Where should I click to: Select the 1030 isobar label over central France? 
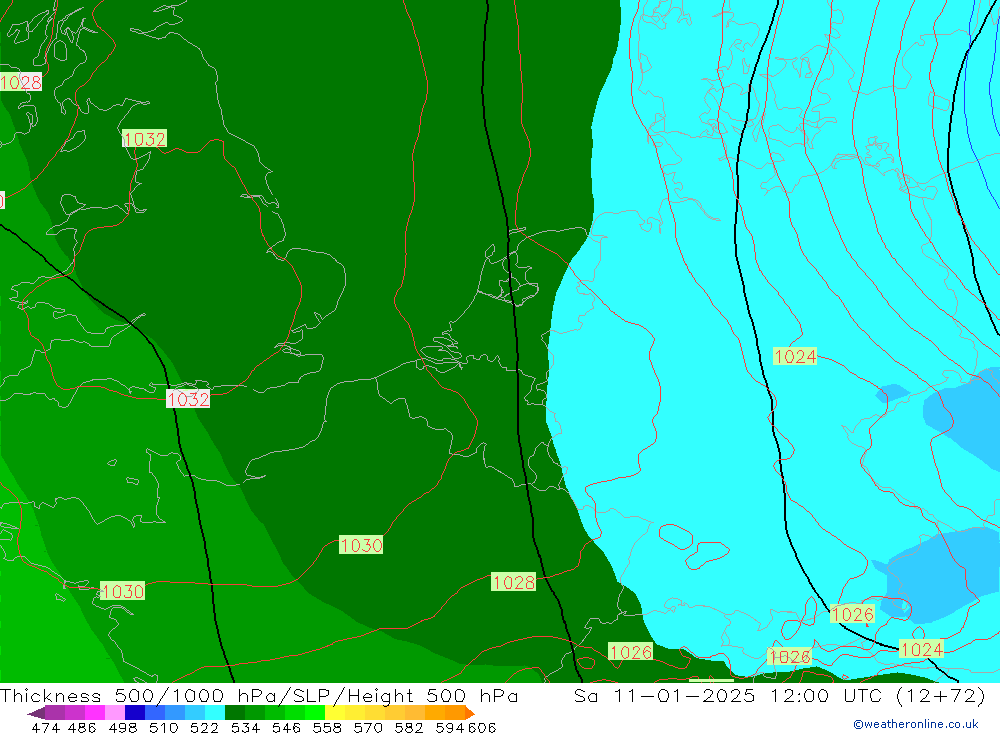pos(361,545)
